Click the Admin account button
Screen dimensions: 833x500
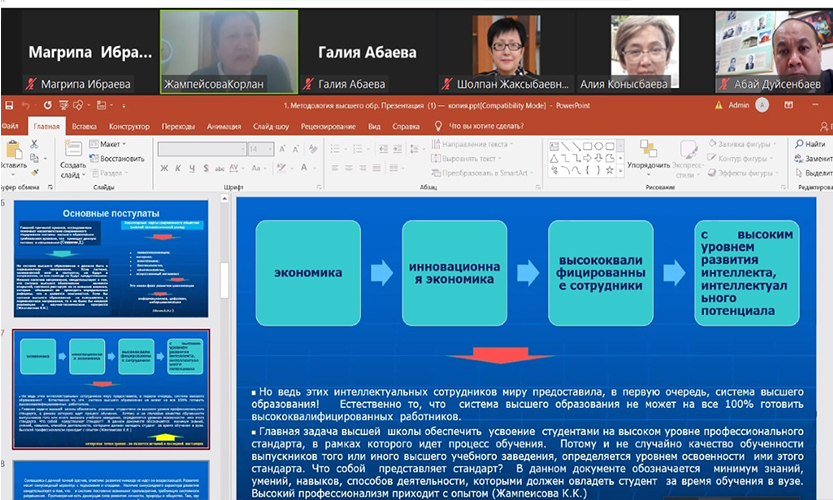pyautogui.click(x=732, y=105)
